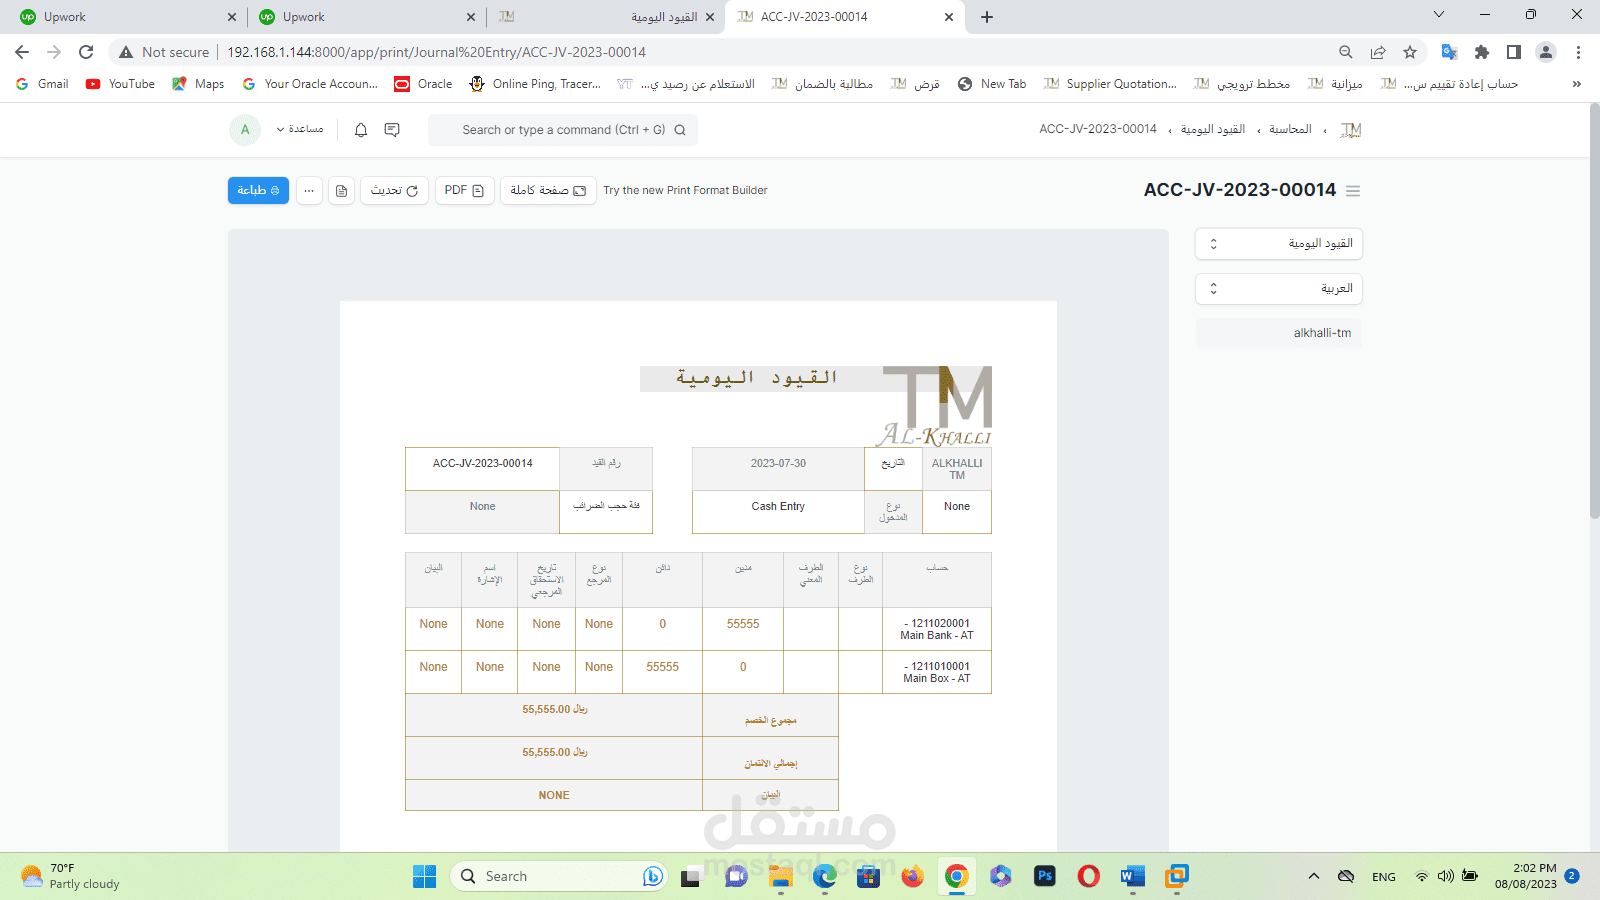Open Opera from the taskbar
The width and height of the screenshot is (1600, 900).
coord(1089,876)
